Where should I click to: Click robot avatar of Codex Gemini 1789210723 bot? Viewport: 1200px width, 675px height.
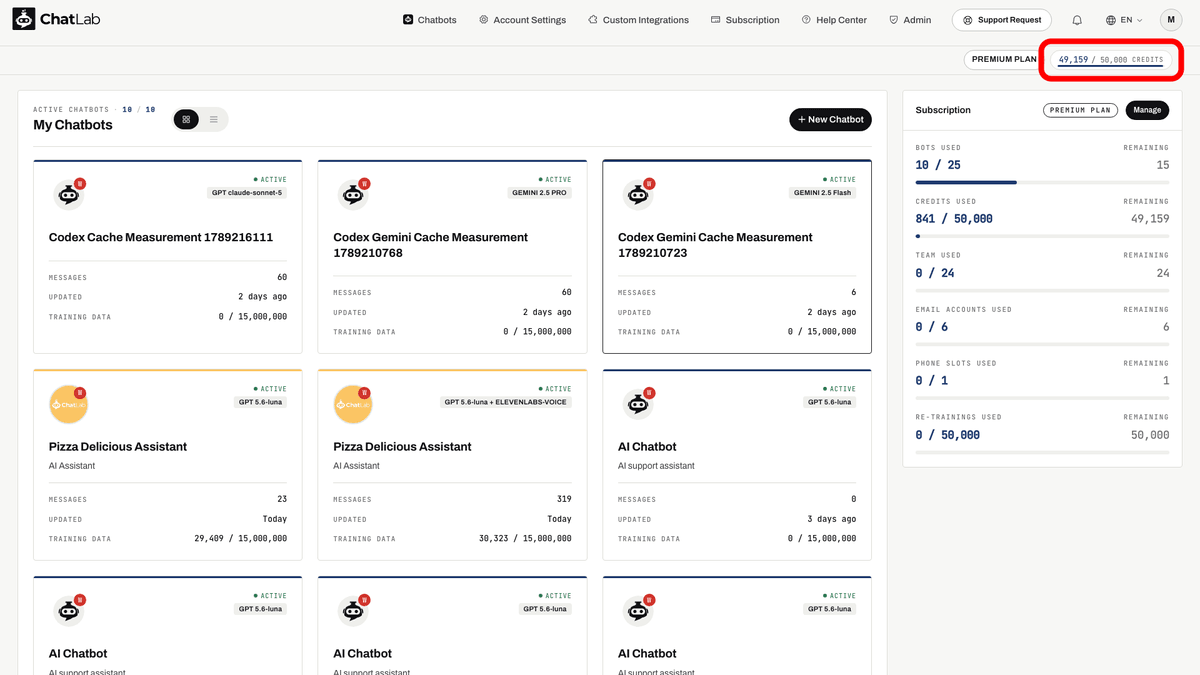pos(637,194)
